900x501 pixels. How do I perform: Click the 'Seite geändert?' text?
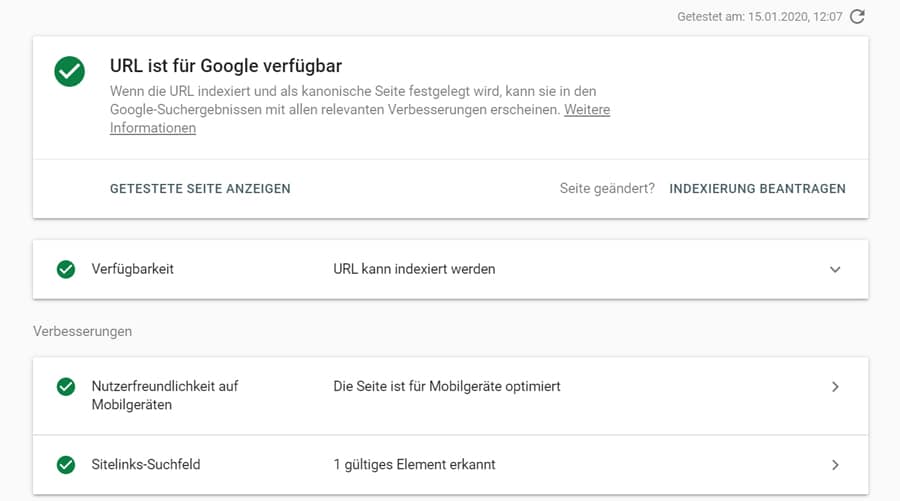(607, 188)
